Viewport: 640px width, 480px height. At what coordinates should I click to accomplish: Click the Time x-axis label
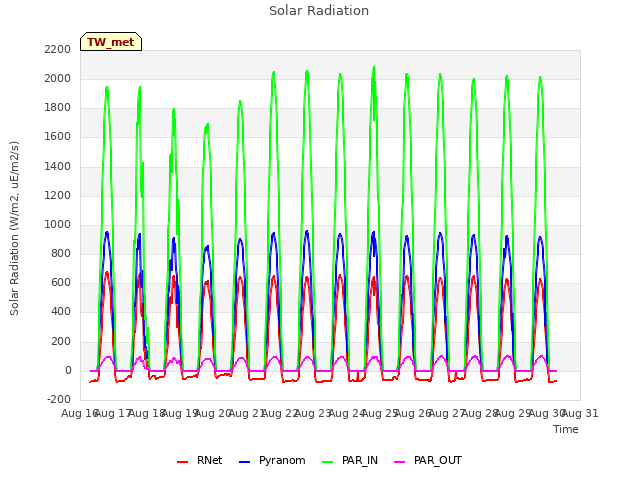tap(566, 429)
